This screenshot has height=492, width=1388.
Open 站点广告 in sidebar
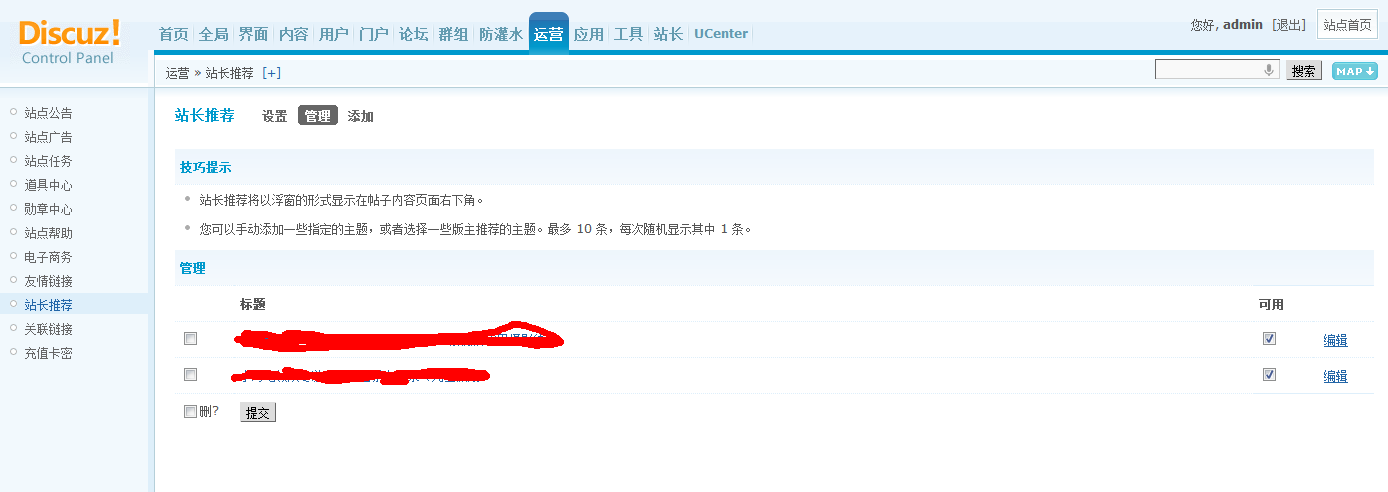click(x=48, y=137)
